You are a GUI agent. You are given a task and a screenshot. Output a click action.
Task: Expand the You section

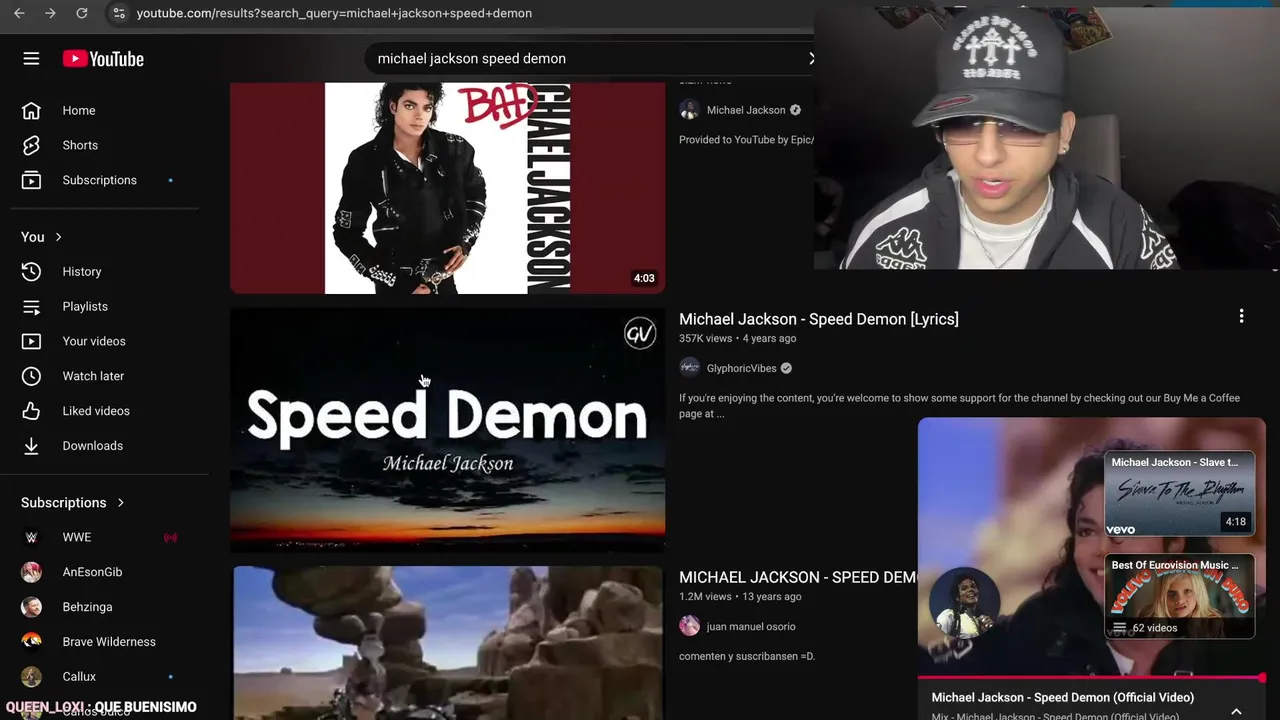click(x=42, y=237)
